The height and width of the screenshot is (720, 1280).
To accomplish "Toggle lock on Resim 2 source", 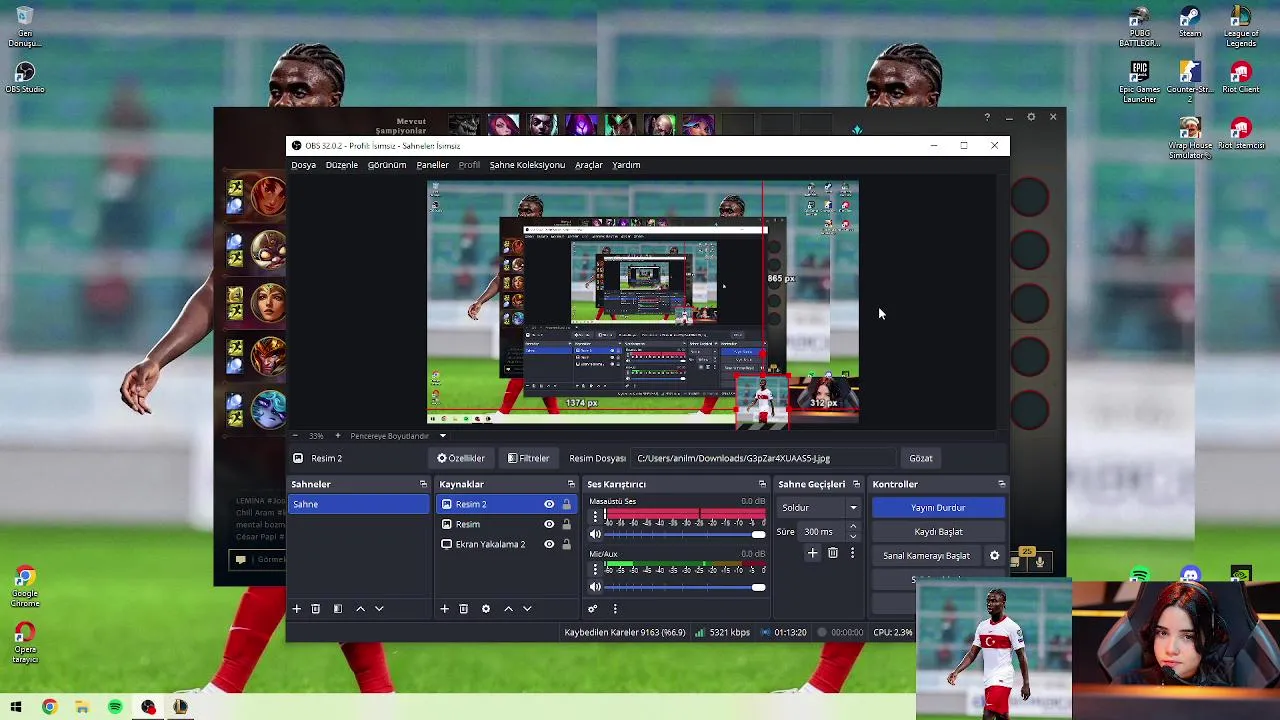I will click(x=566, y=504).
